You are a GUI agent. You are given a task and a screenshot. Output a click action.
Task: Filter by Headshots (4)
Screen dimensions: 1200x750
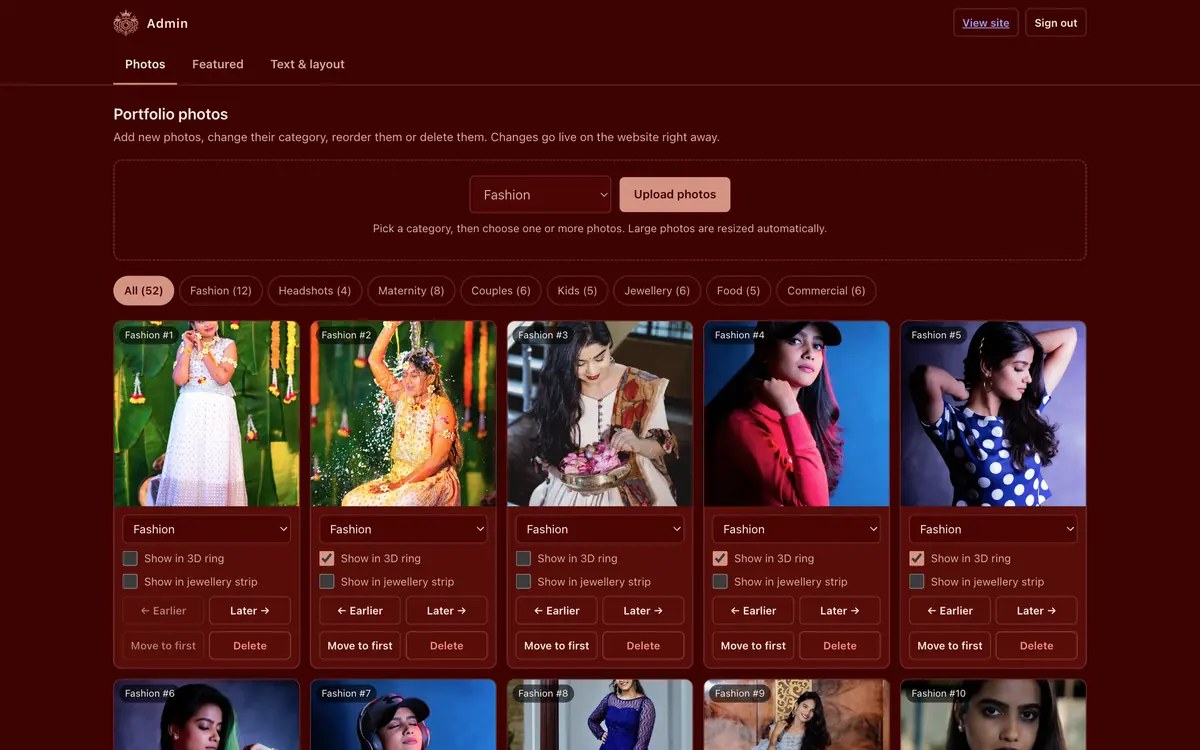tap(315, 291)
